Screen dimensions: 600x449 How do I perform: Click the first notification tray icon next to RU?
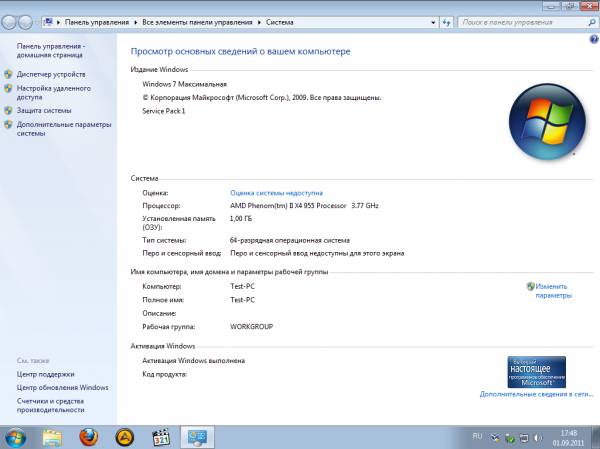[x=496, y=438]
